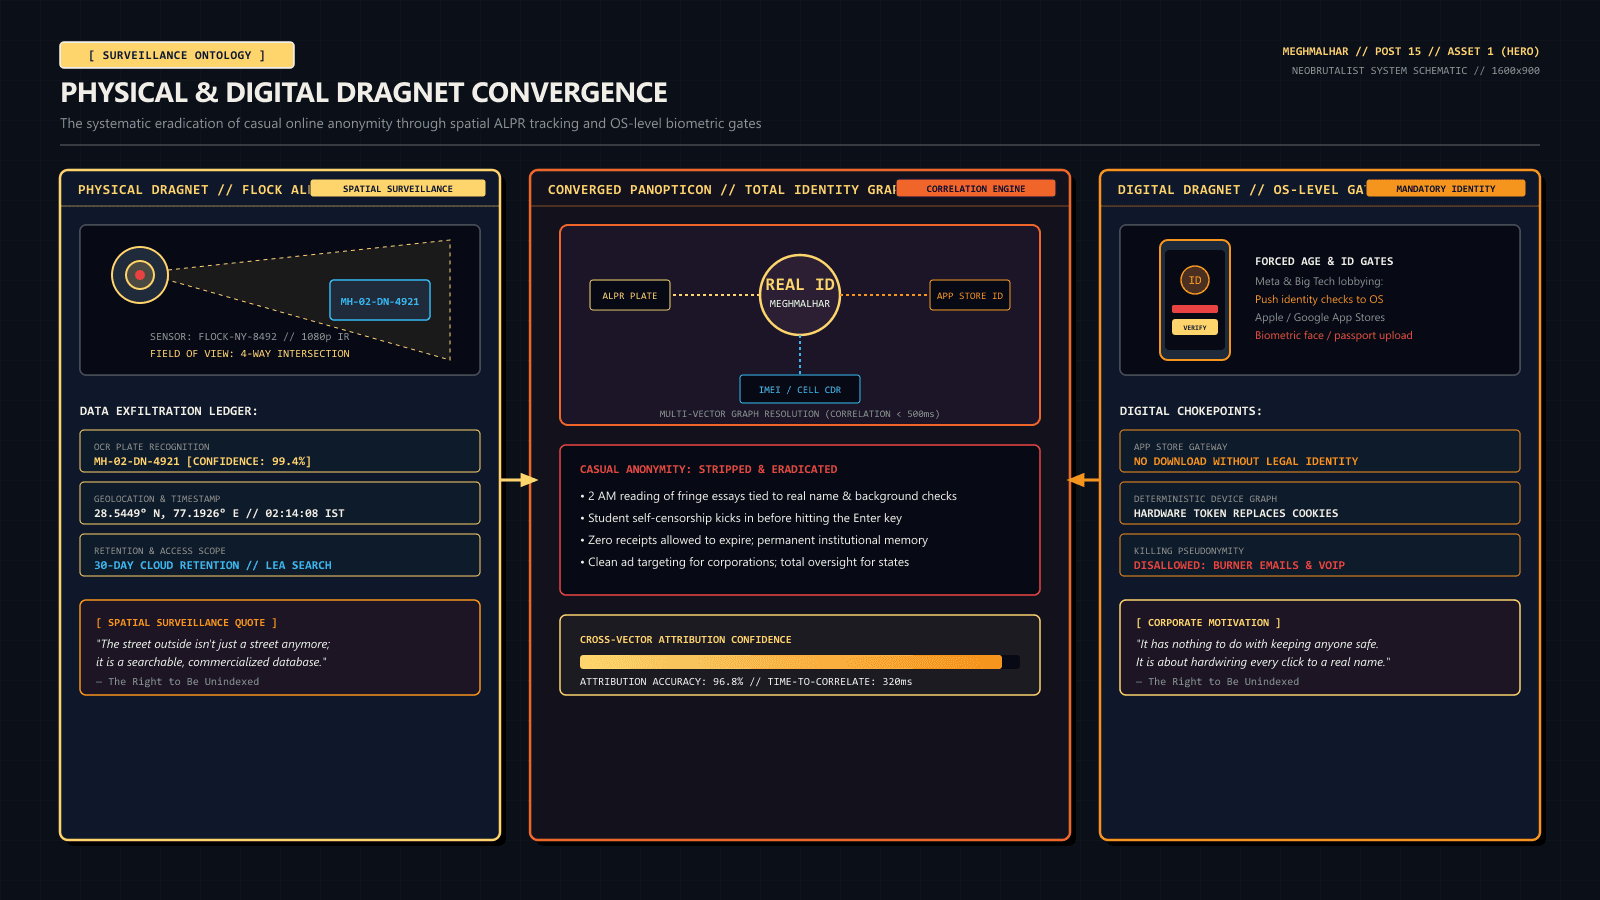The height and width of the screenshot is (900, 1600).
Task: Click the attribution confidence progress bar
Action: coord(800,662)
